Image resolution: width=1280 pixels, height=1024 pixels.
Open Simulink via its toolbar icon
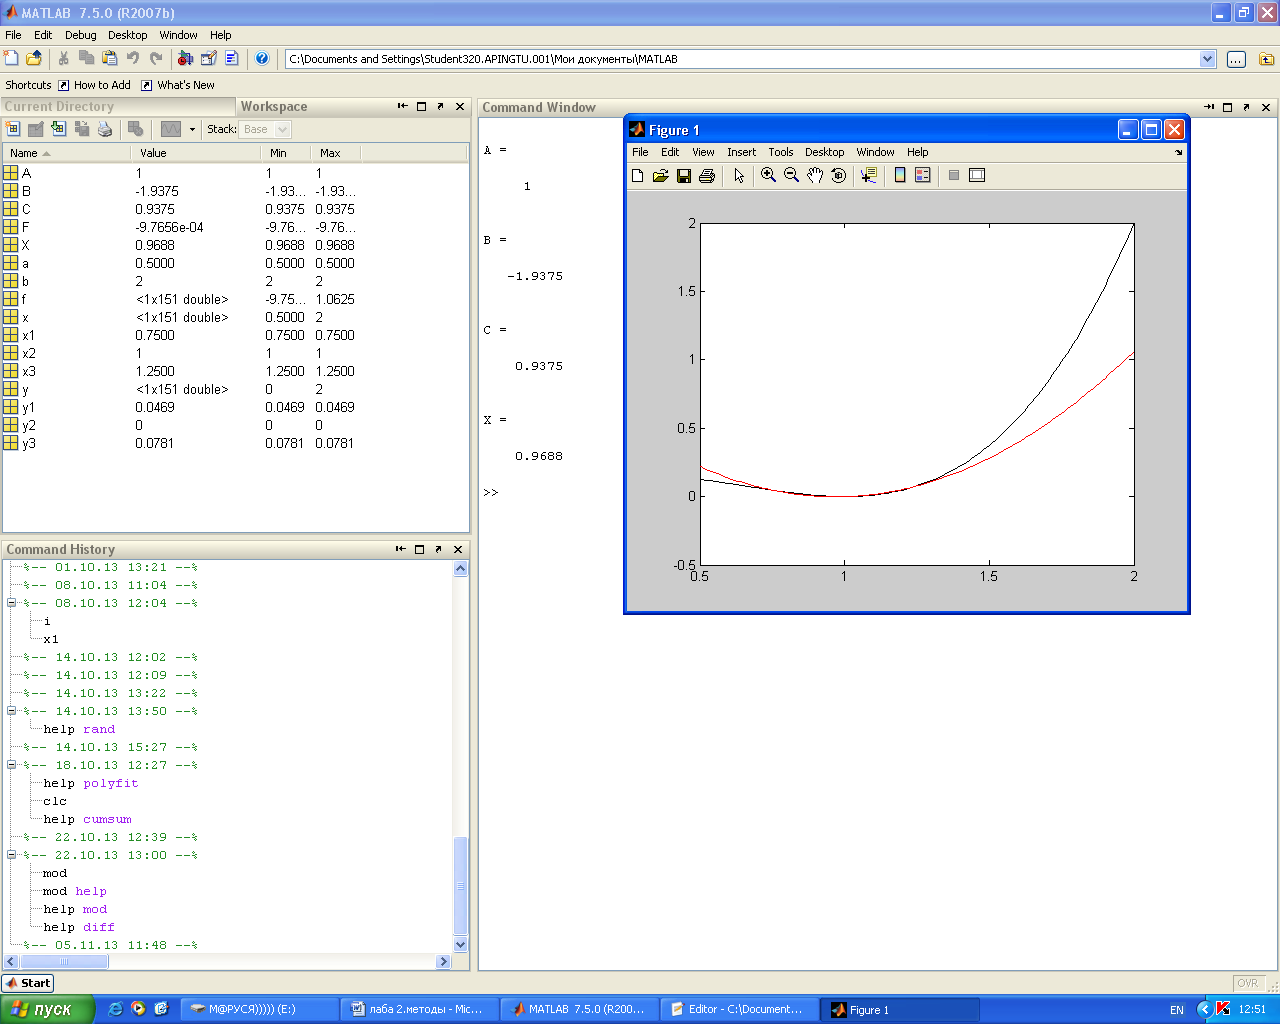point(186,59)
